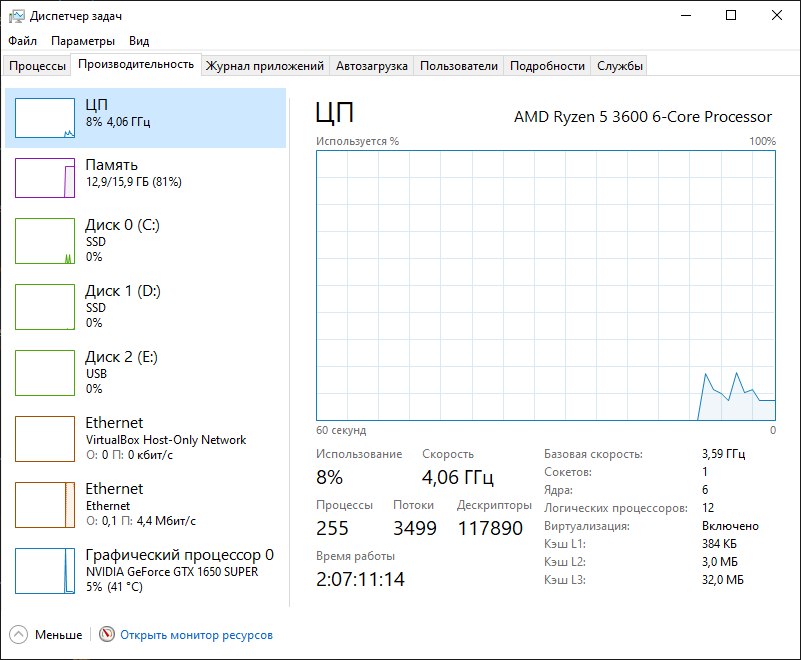Click the large ЦП heading

click(x=335, y=112)
